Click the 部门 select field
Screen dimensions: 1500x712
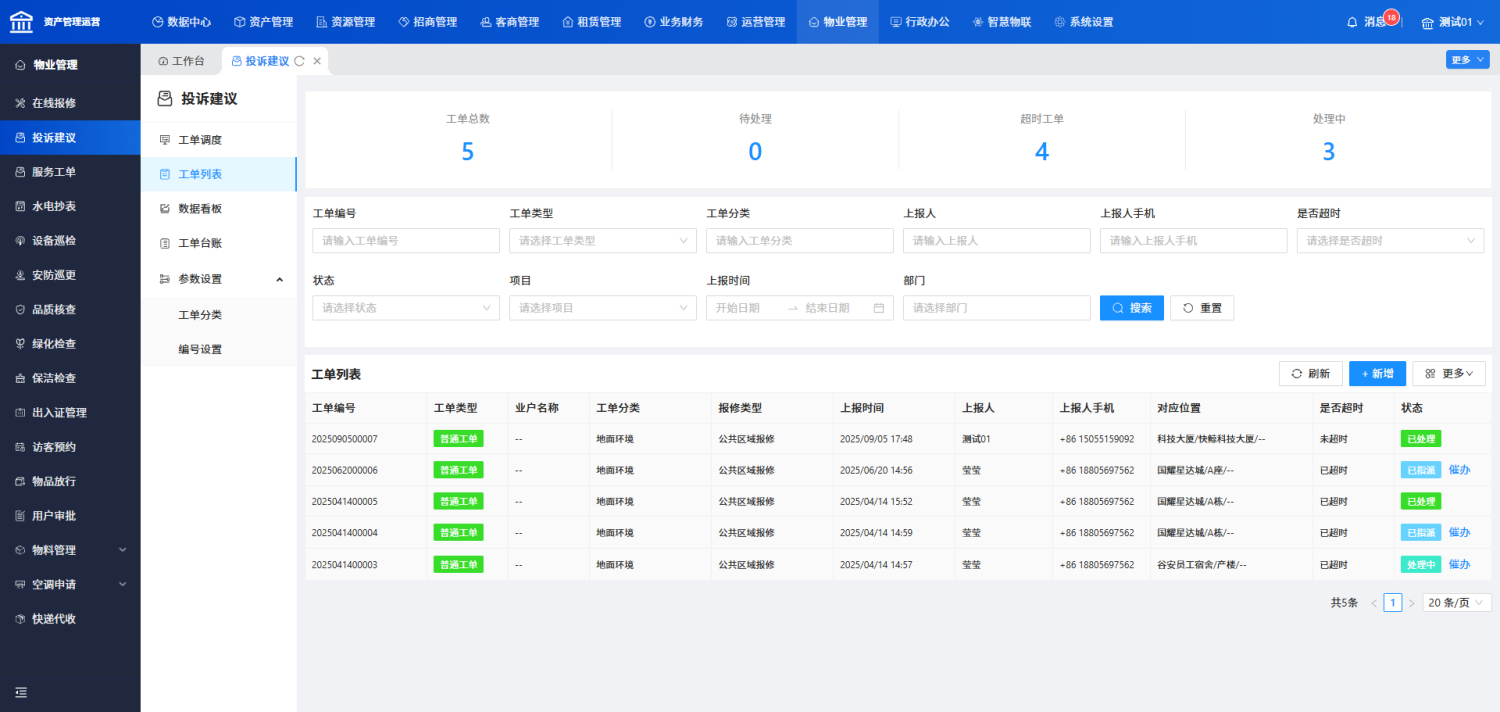[x=996, y=308]
